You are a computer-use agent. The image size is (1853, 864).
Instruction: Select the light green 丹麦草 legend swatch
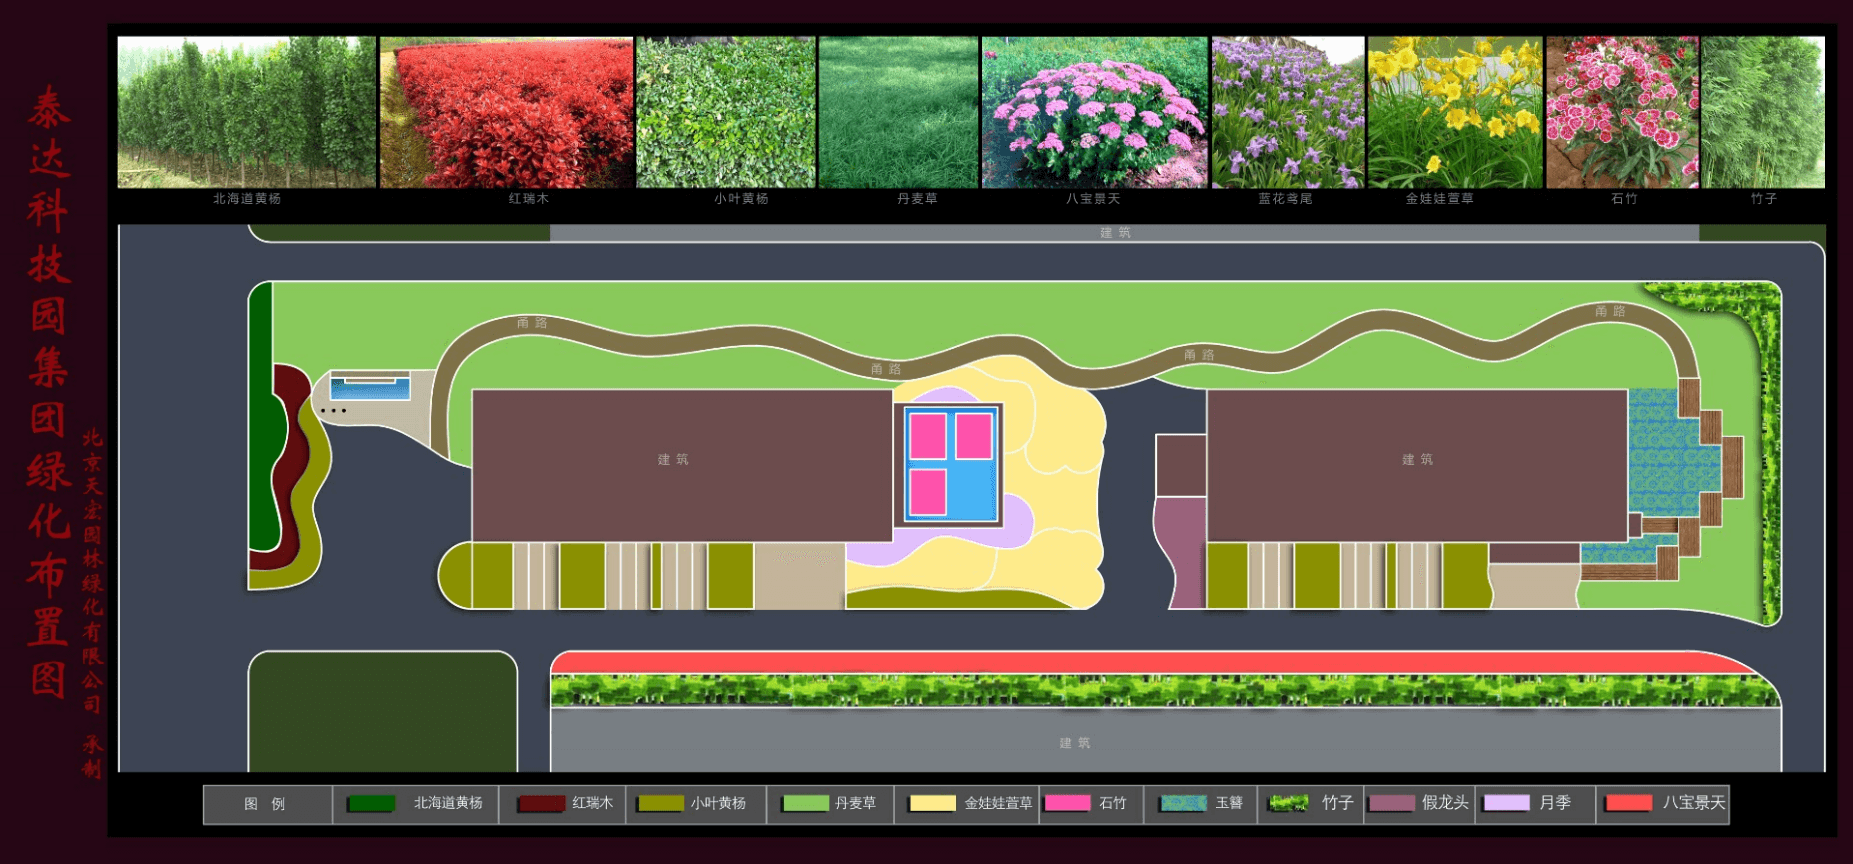(x=806, y=804)
